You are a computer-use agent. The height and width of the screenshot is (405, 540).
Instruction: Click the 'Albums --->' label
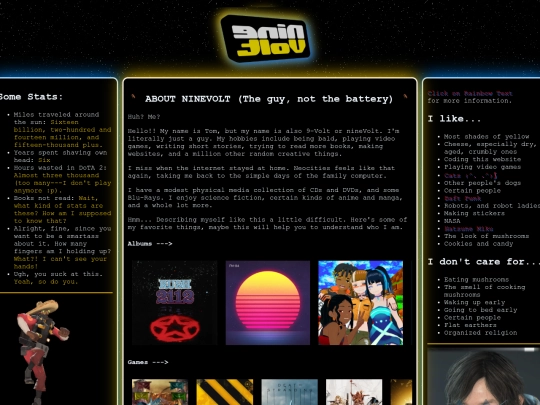click(150, 243)
